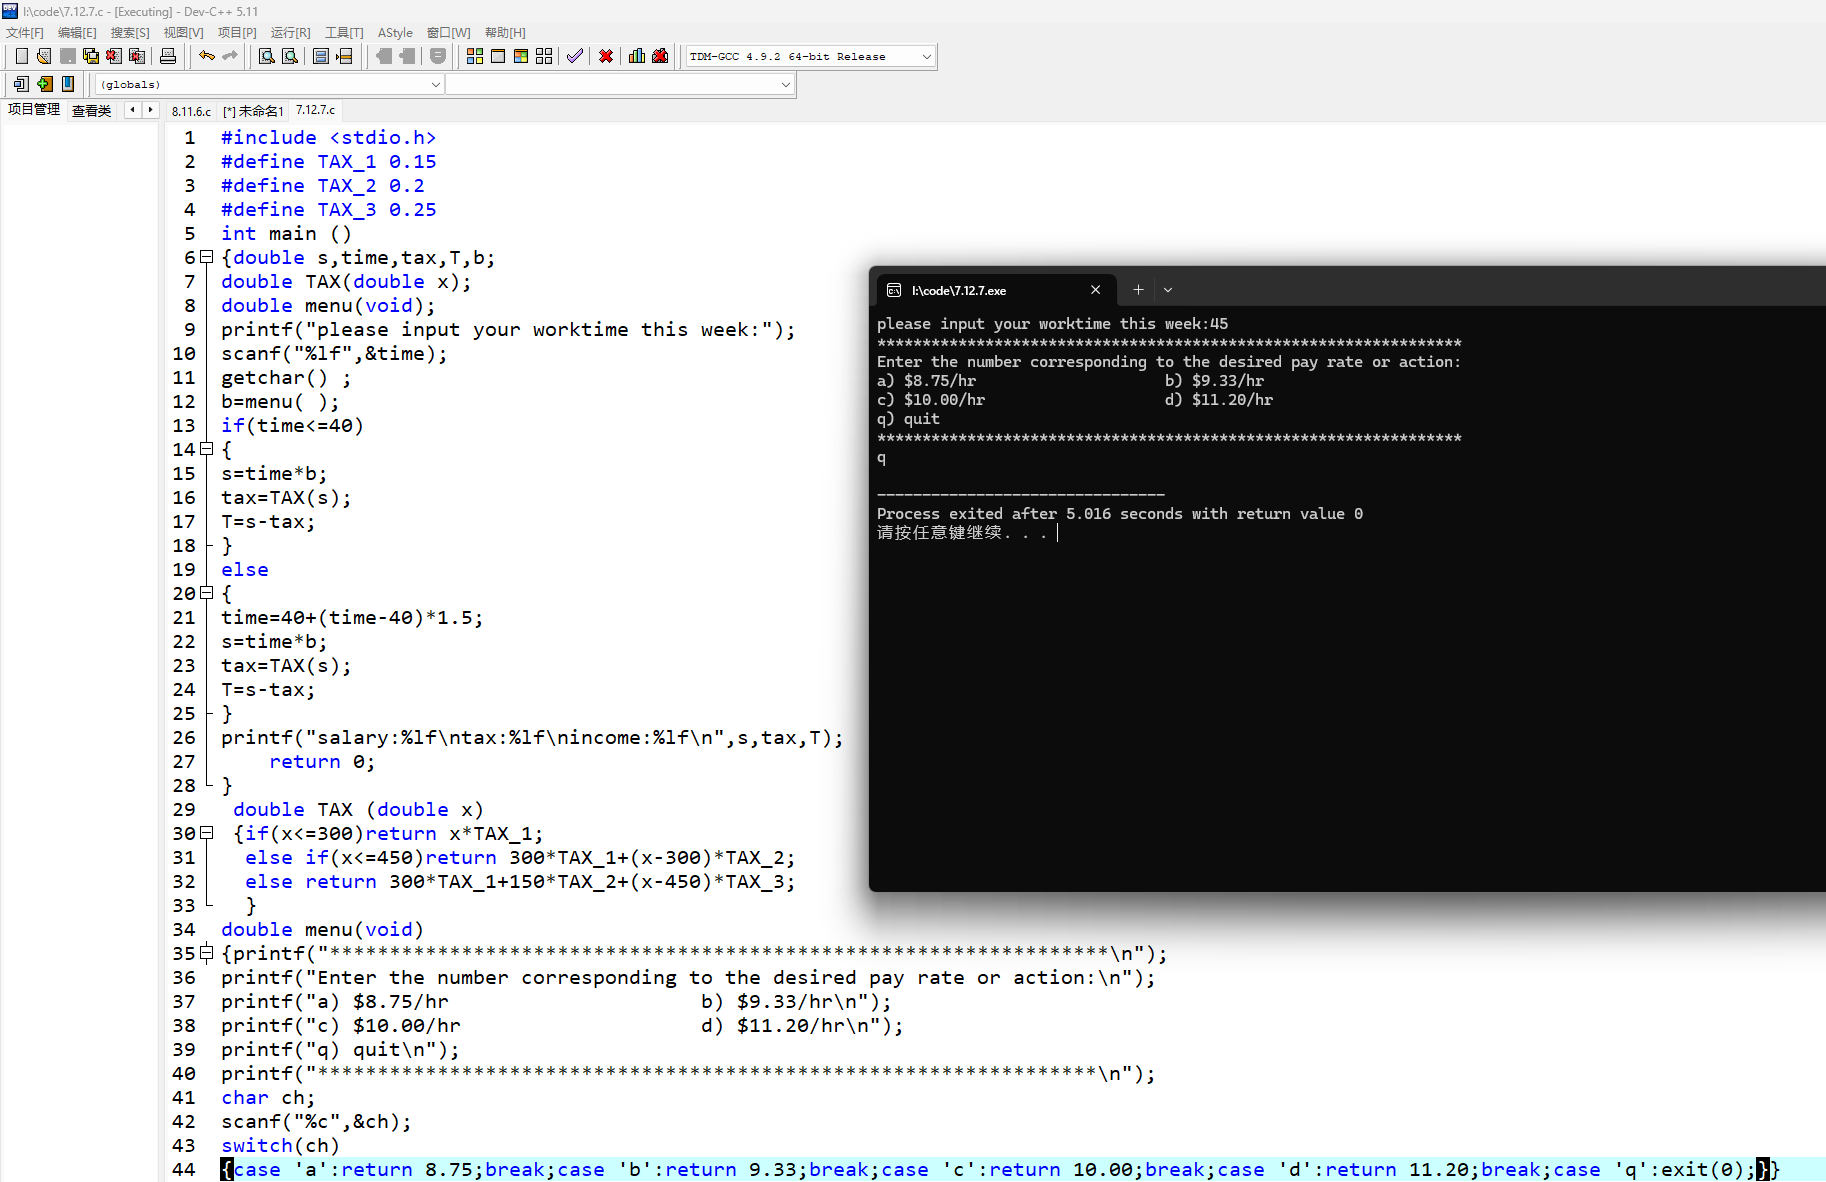The height and width of the screenshot is (1182, 1826).
Task: Click the Toggle bookmark shield icon
Action: pos(438,56)
